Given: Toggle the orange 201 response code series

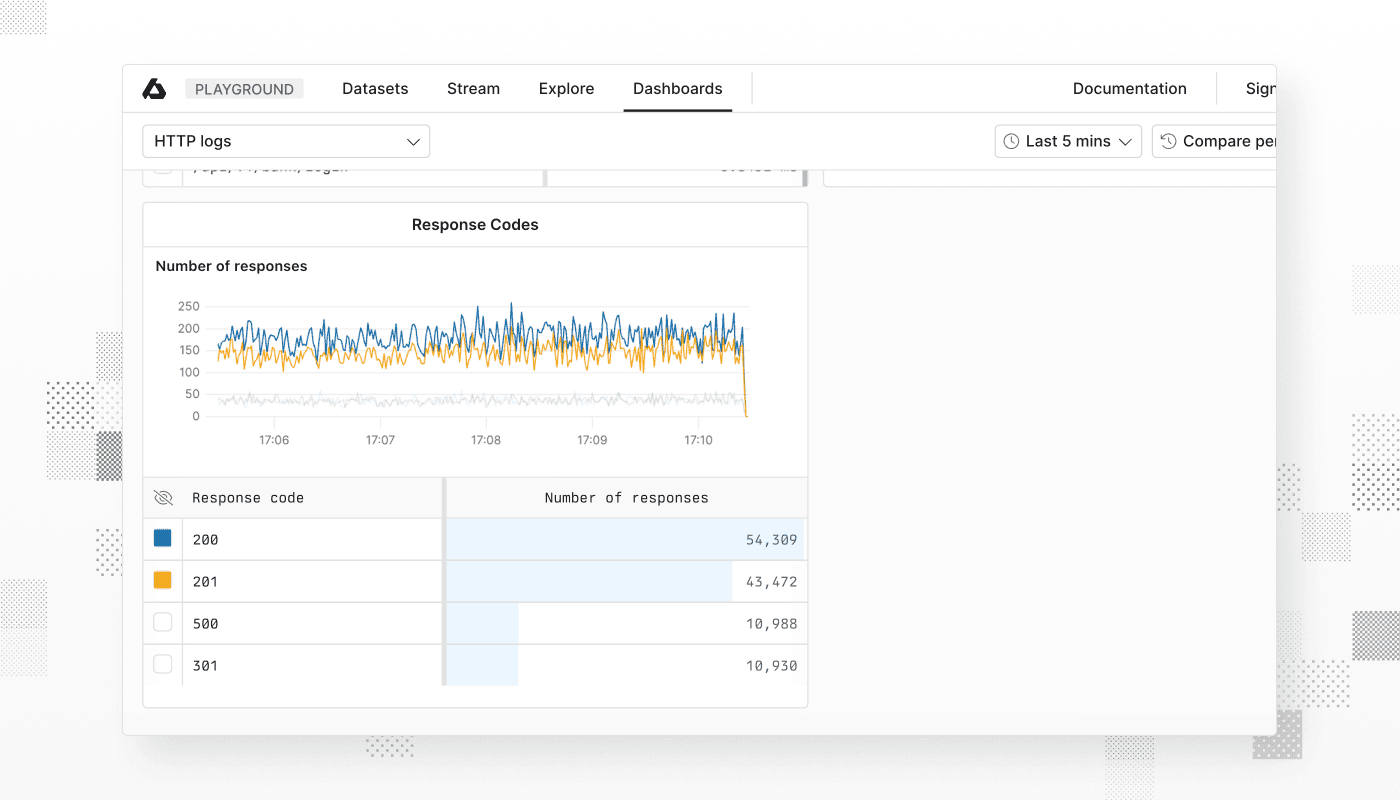Looking at the screenshot, I should 162,581.
